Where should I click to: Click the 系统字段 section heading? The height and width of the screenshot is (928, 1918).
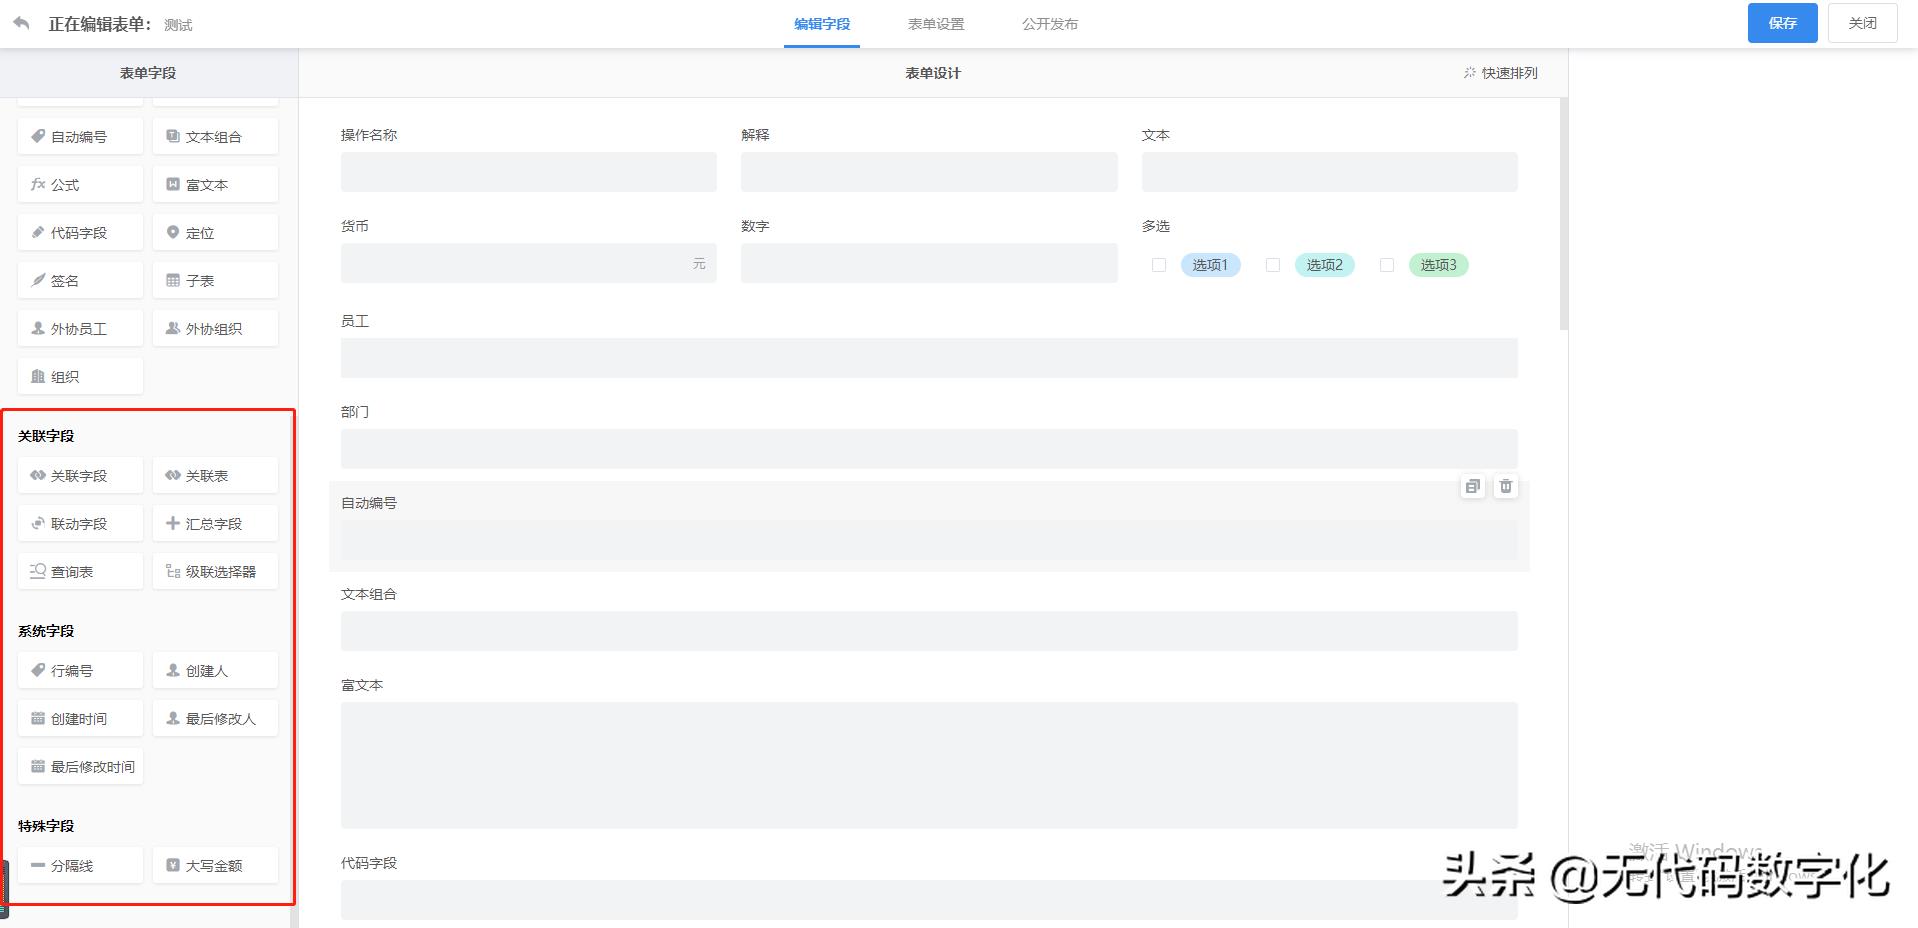[x=46, y=631]
